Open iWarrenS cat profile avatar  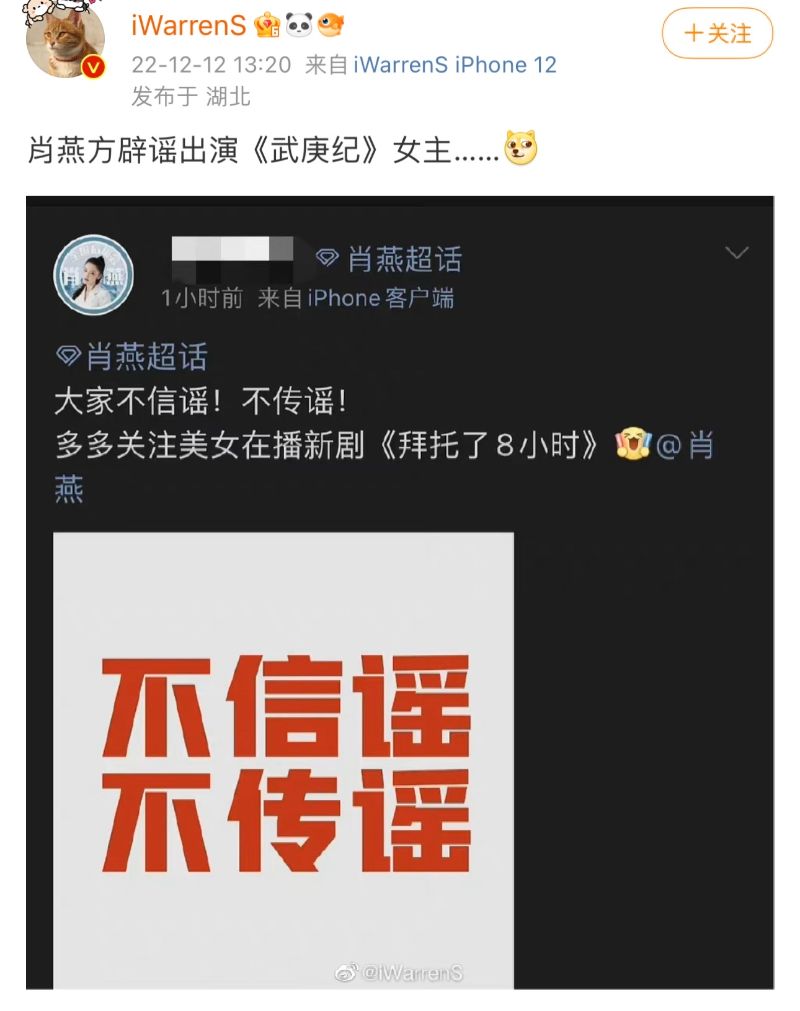point(64,39)
